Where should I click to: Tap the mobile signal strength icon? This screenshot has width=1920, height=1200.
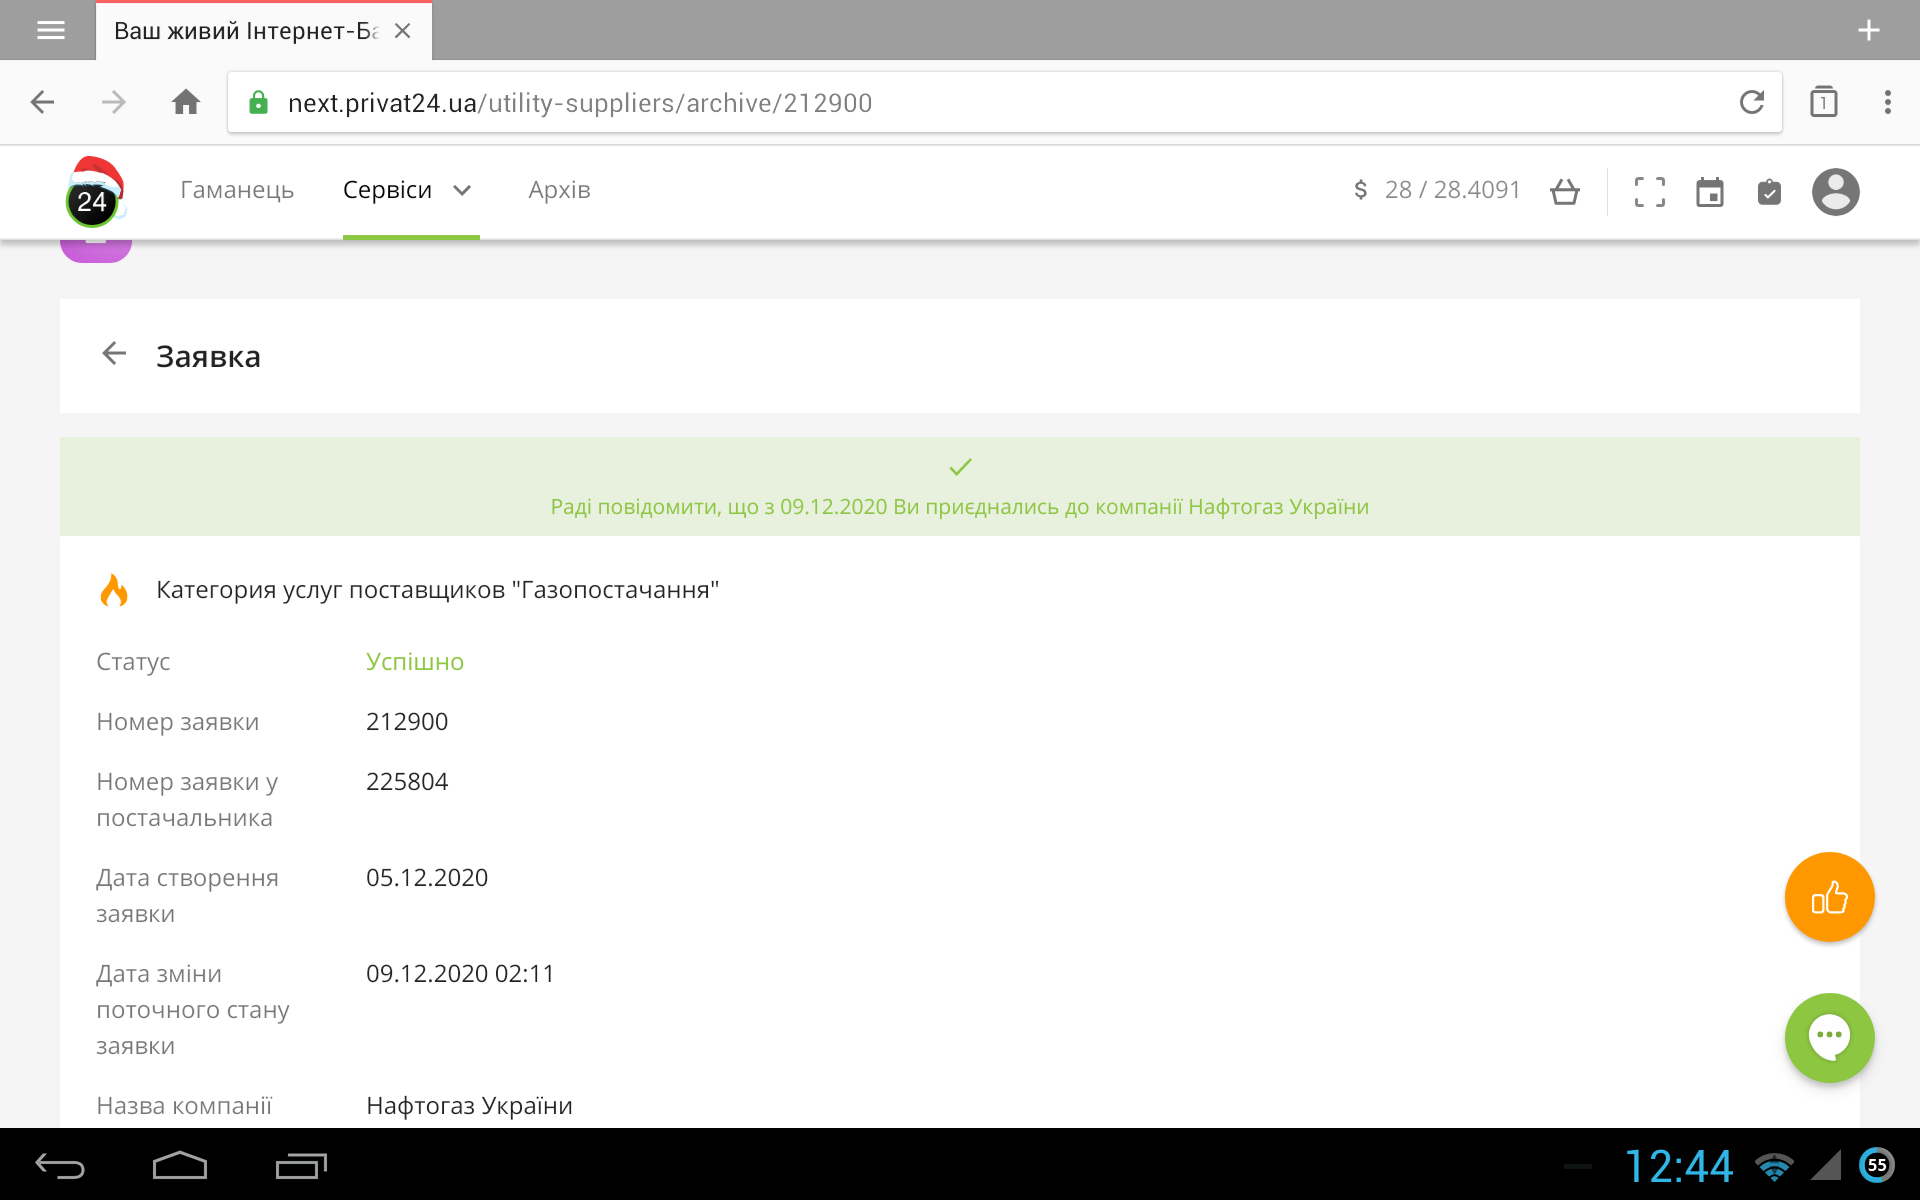pyautogui.click(x=1826, y=1165)
